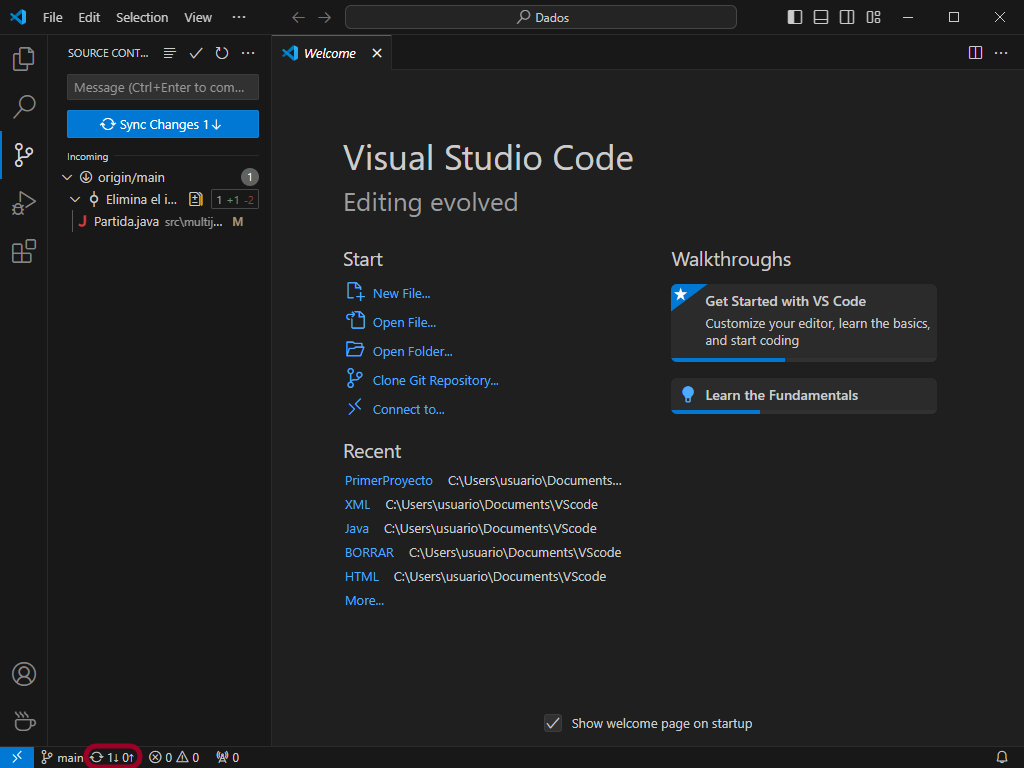
Task: Toggle the primary side bar layout icon
Action: point(795,18)
